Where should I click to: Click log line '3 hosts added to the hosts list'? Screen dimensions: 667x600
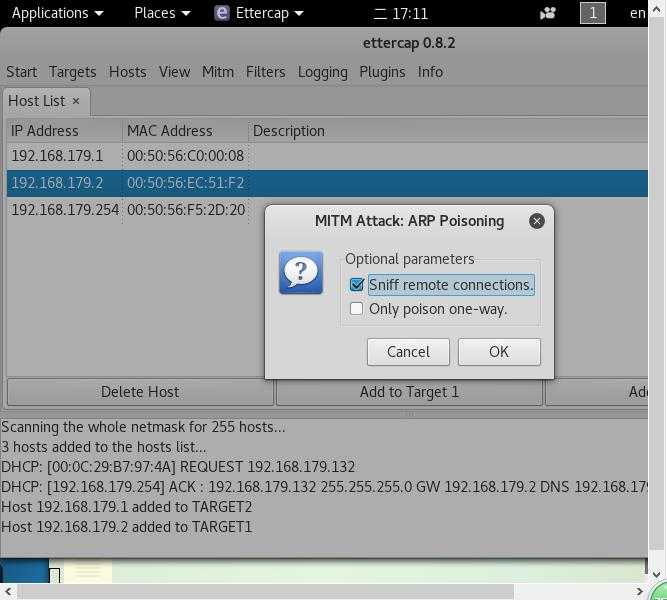[x=104, y=447]
